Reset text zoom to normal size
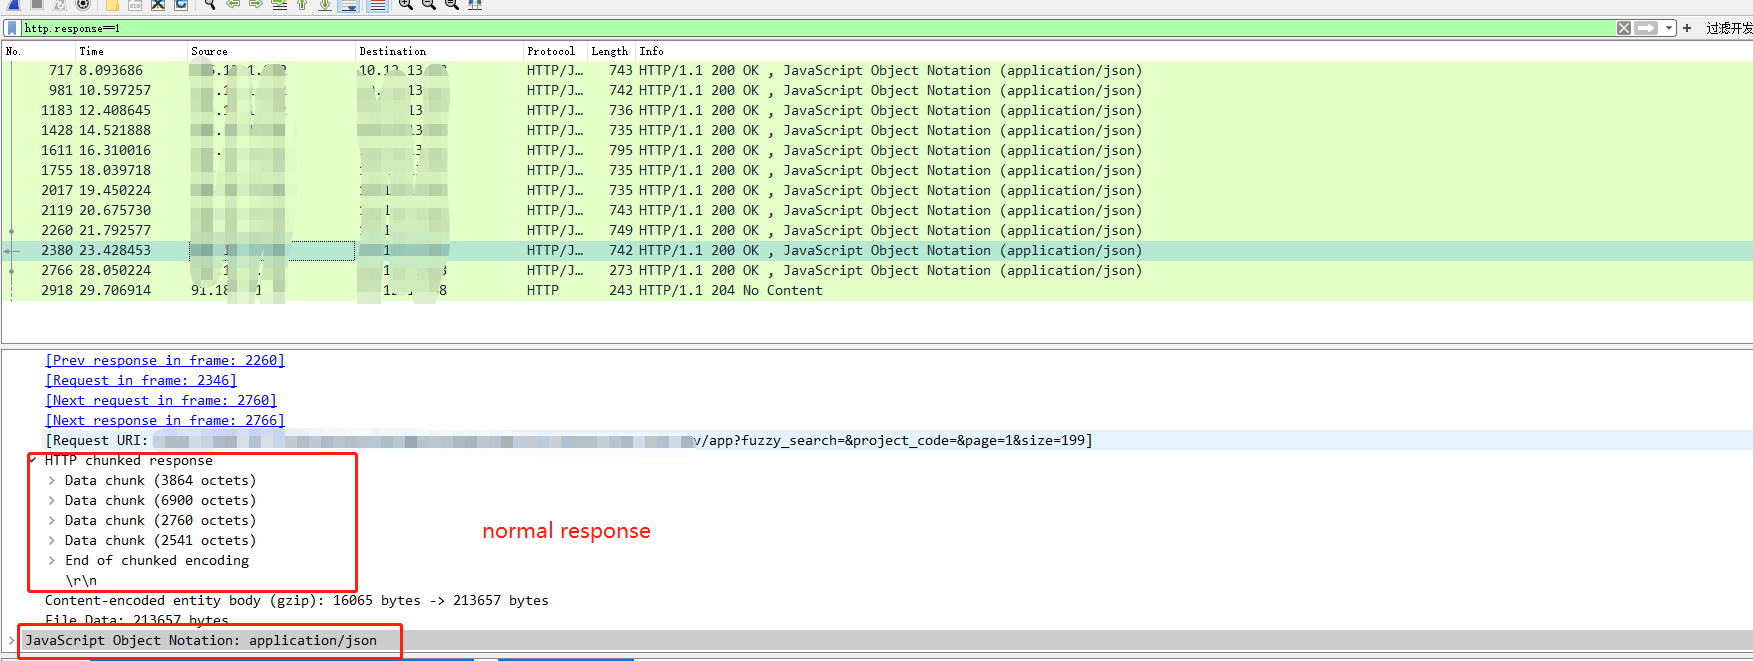Viewport: 1753px width, 661px height. 451,4
